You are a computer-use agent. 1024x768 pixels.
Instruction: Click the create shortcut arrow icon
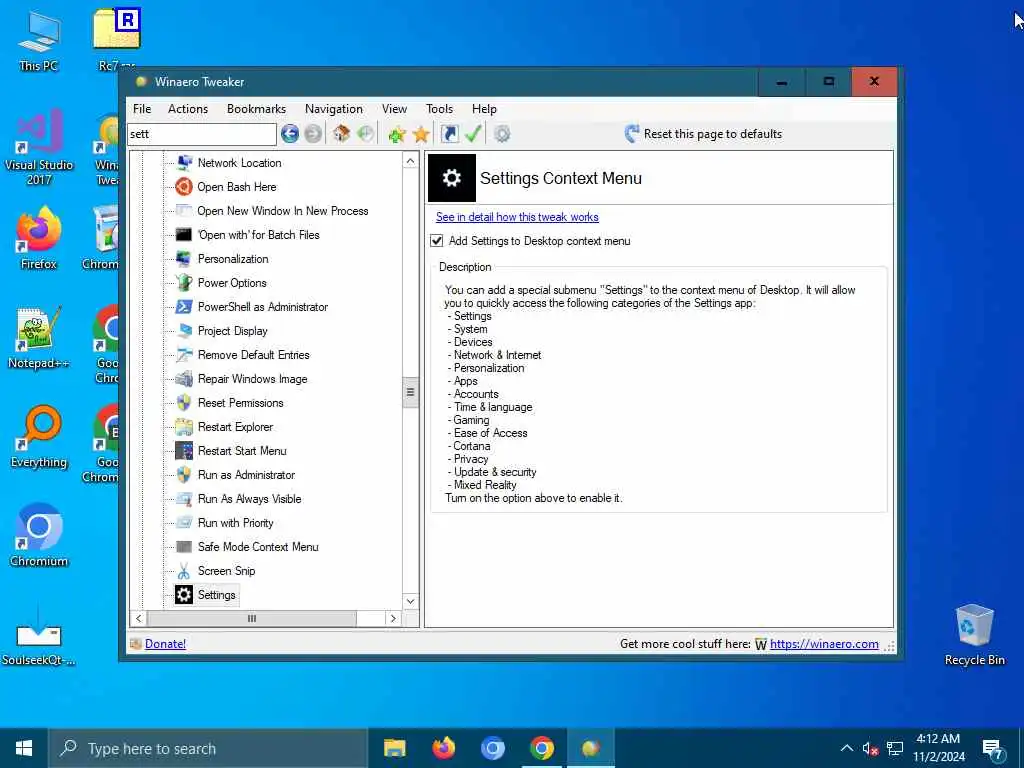449,134
